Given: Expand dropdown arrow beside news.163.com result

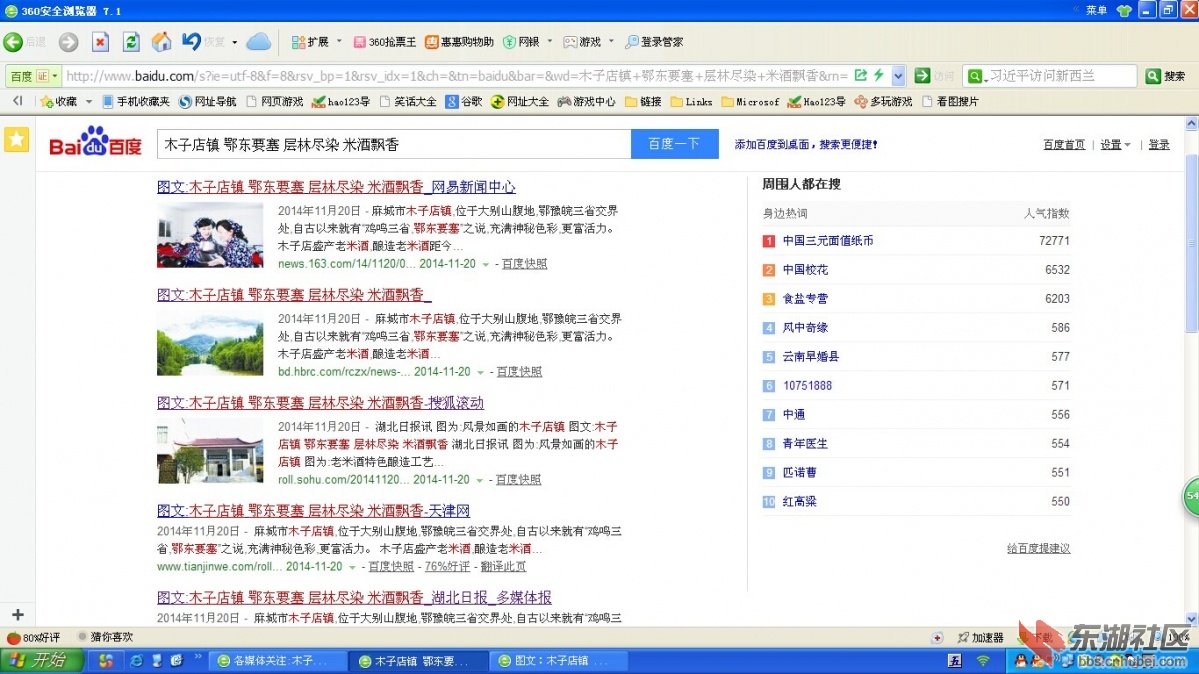Looking at the screenshot, I should 486,264.
